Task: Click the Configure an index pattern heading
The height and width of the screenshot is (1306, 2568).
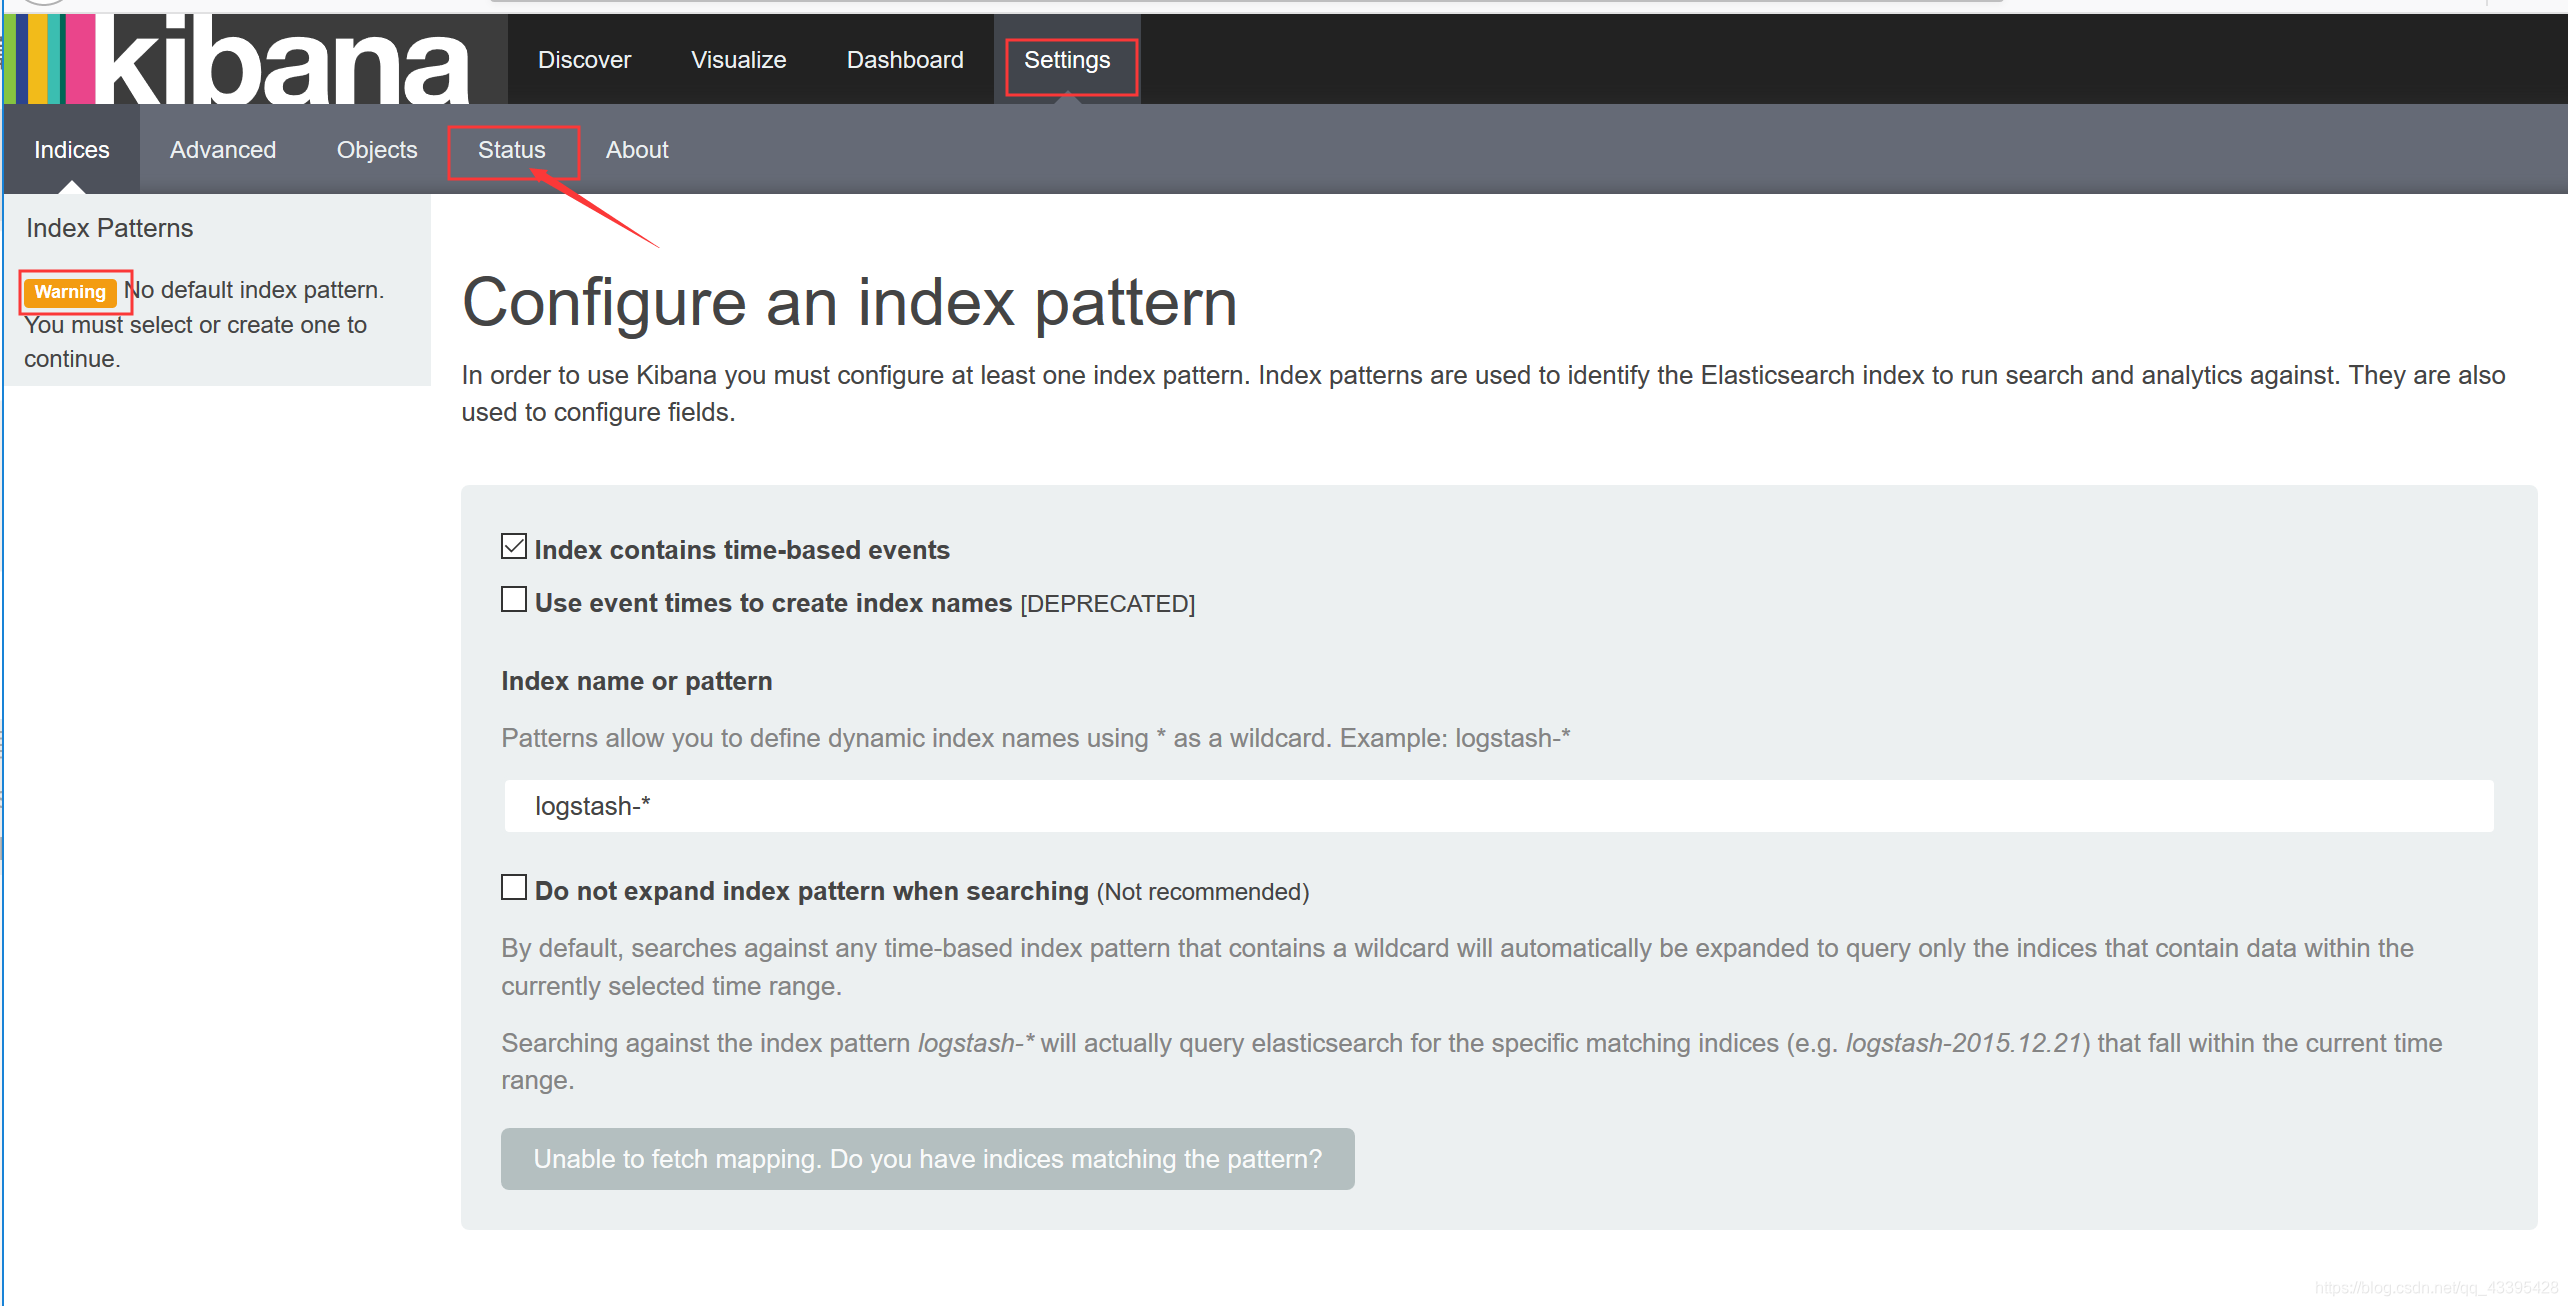Action: [850, 303]
